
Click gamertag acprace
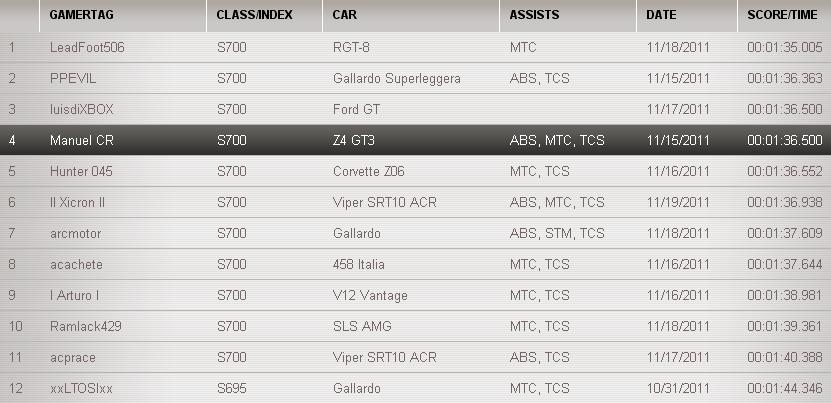[72, 357]
